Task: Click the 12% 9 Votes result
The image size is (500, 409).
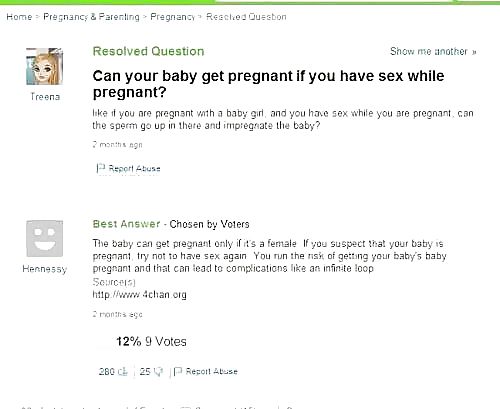Action: click(151, 341)
